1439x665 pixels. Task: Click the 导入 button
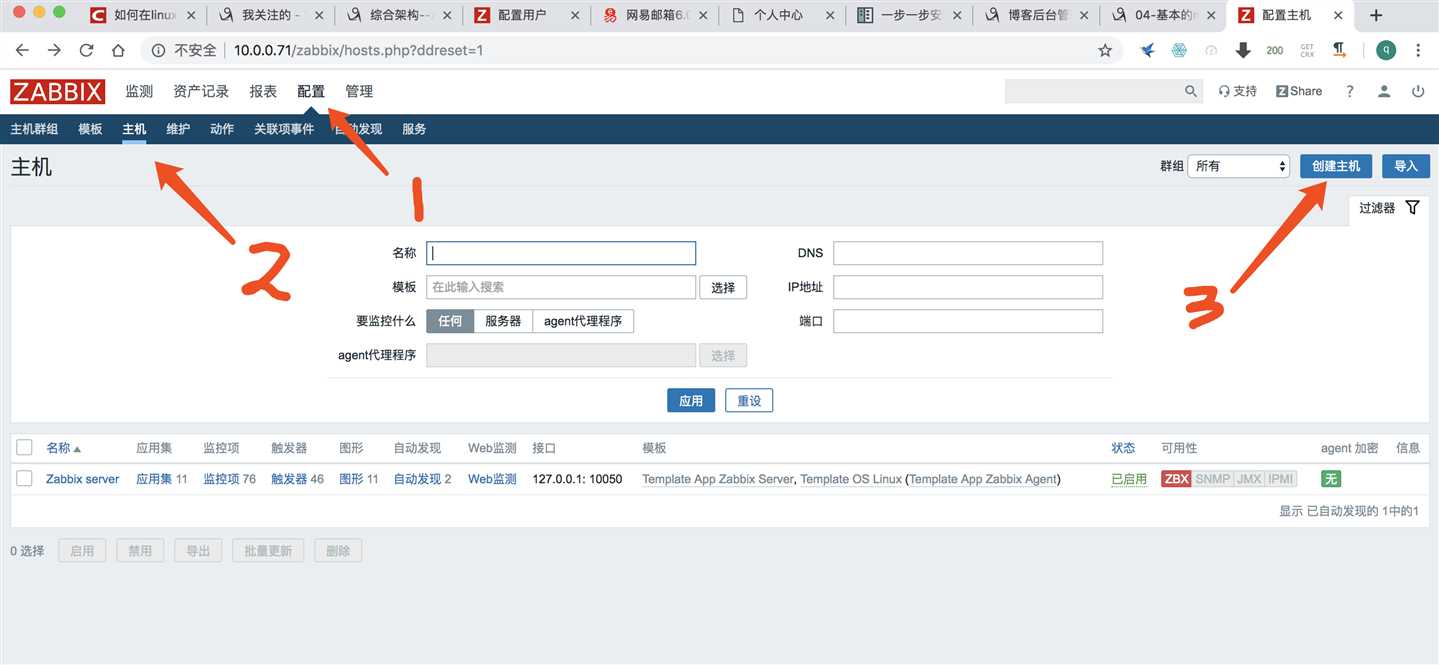(1406, 166)
